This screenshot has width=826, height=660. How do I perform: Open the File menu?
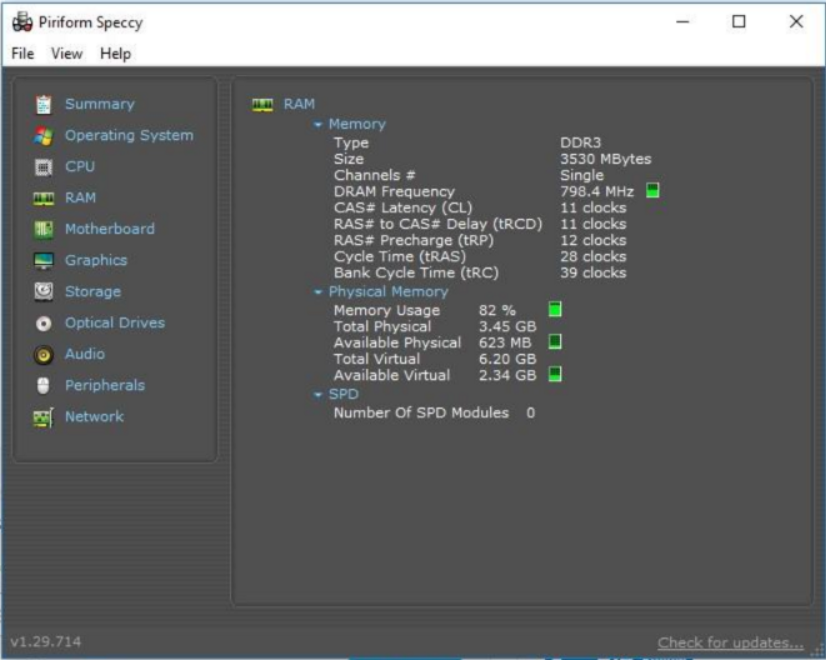click(x=23, y=54)
